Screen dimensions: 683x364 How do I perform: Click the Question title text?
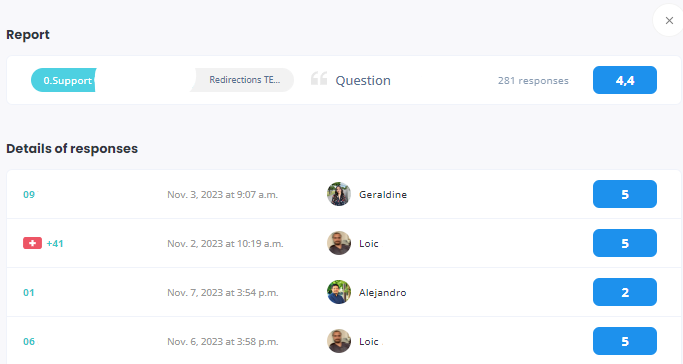[x=363, y=81]
